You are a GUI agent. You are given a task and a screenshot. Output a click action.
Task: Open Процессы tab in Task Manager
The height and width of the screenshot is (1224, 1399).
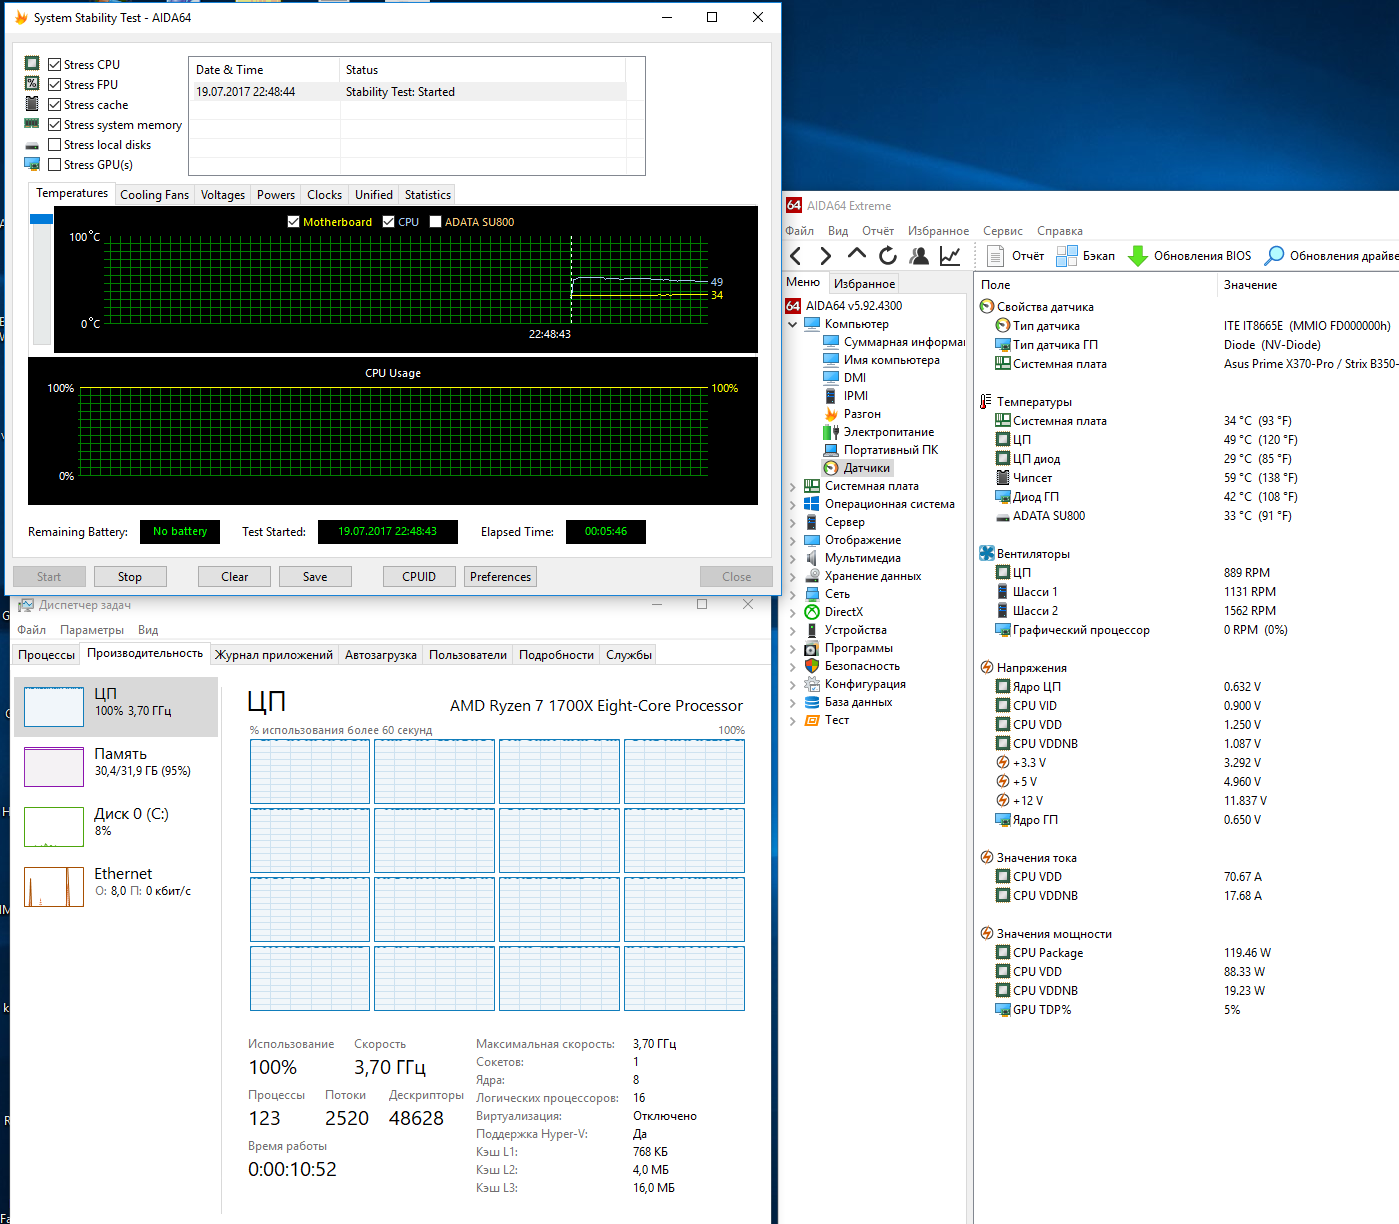click(x=46, y=655)
